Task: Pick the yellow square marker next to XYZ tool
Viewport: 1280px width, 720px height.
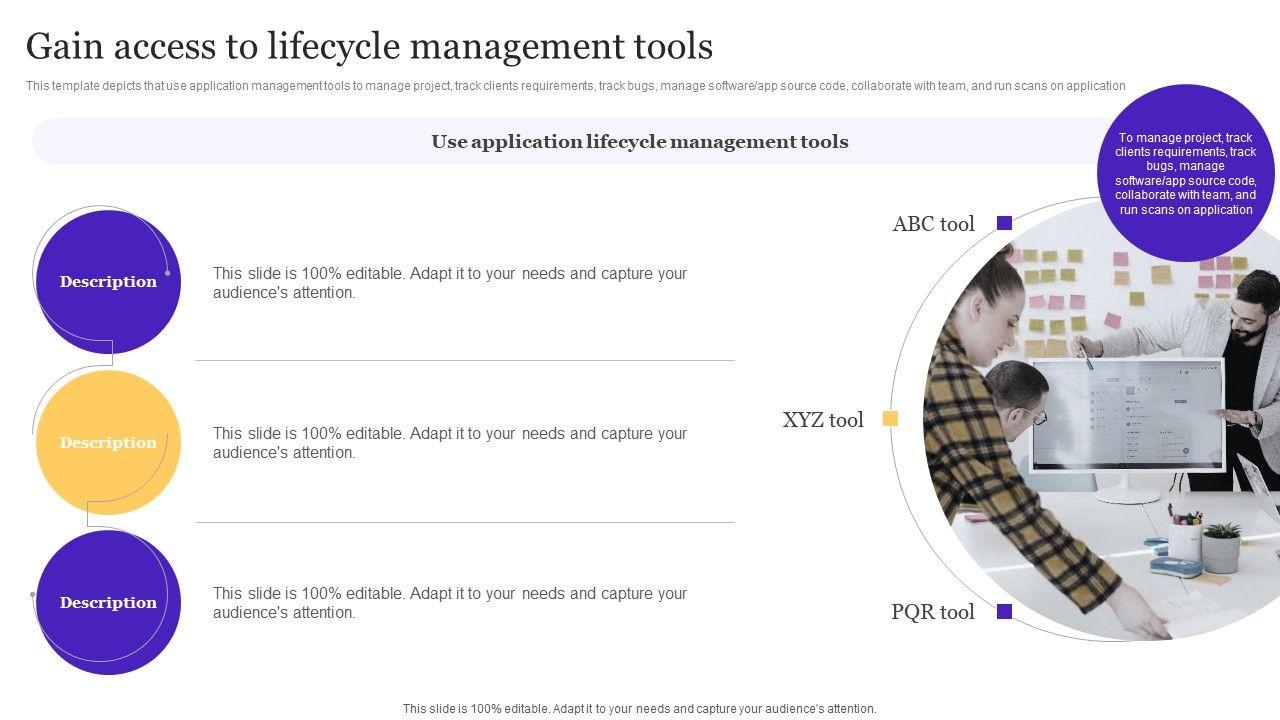Action: [890, 419]
